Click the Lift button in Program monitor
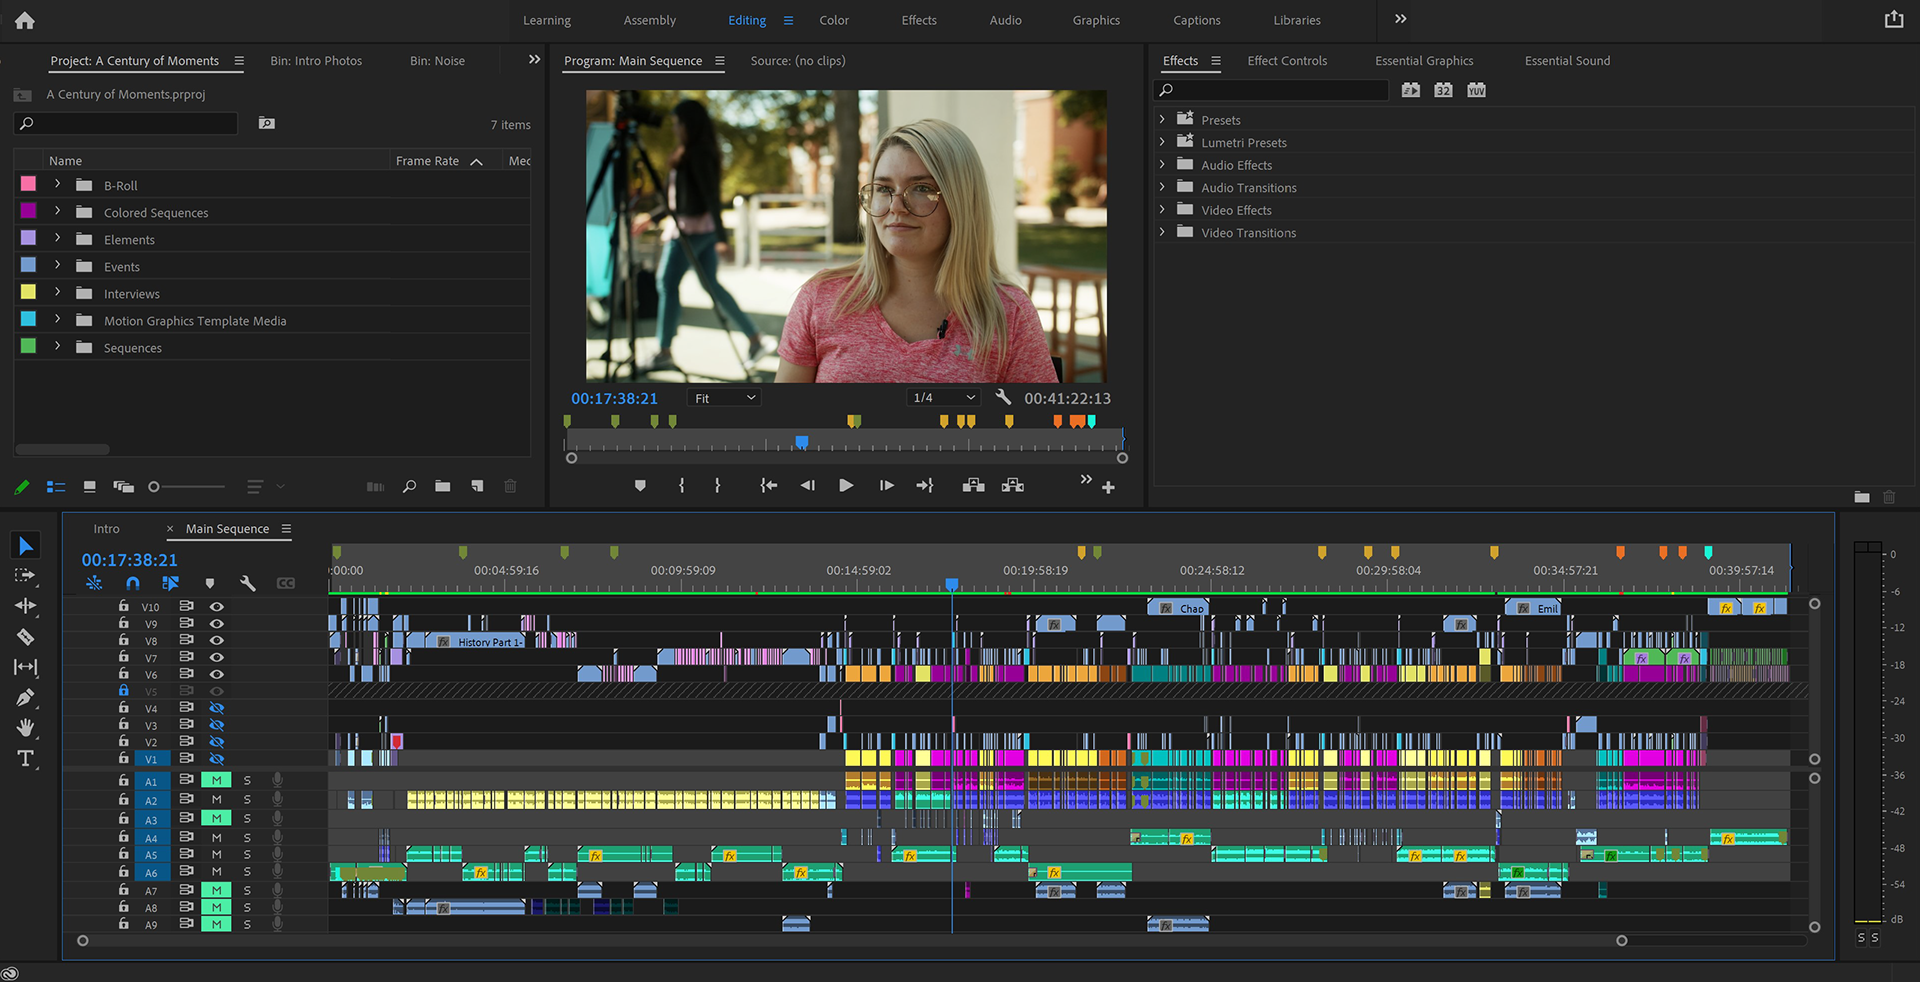1920x982 pixels. point(973,486)
